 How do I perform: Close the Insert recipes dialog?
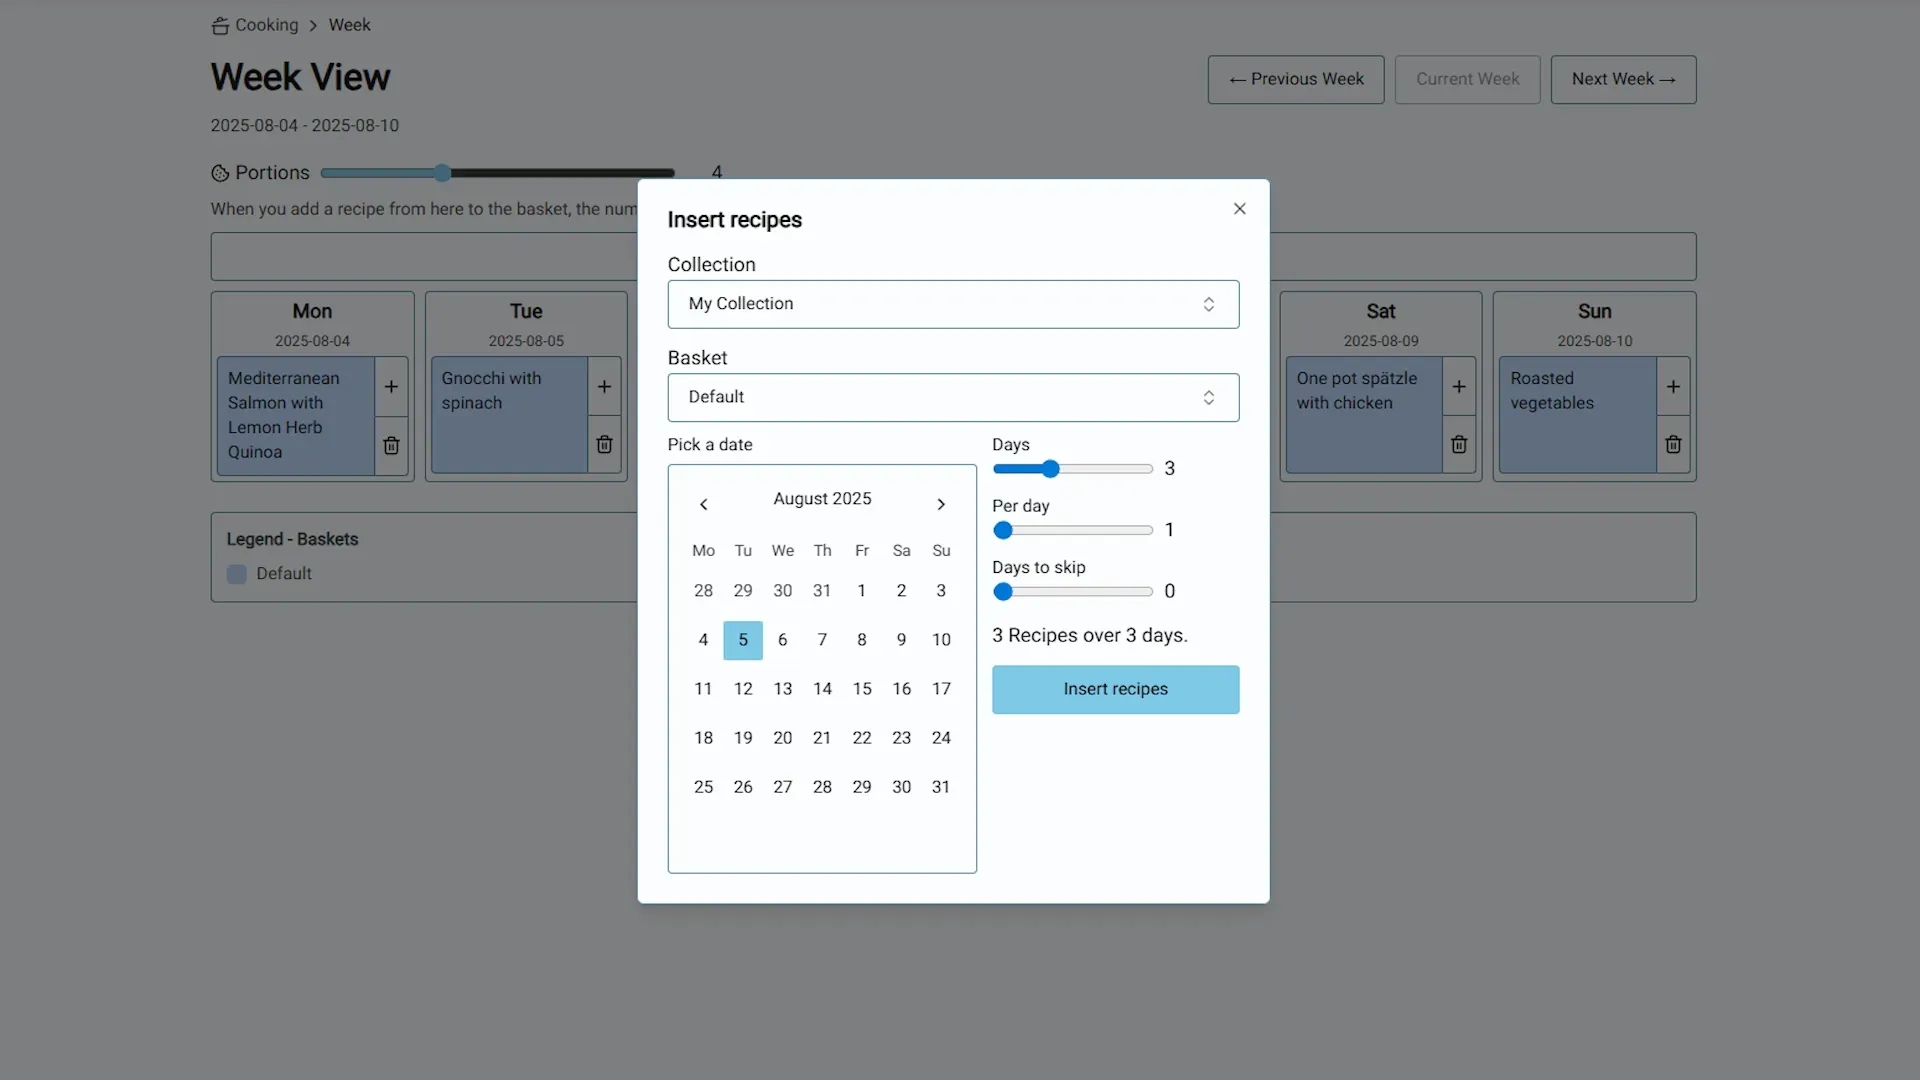tap(1239, 209)
